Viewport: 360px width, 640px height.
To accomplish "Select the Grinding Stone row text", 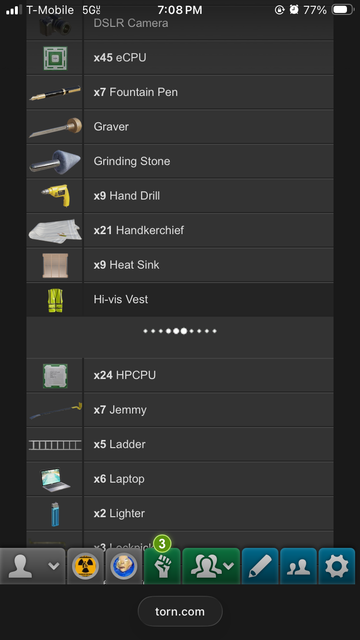I will (x=132, y=162).
